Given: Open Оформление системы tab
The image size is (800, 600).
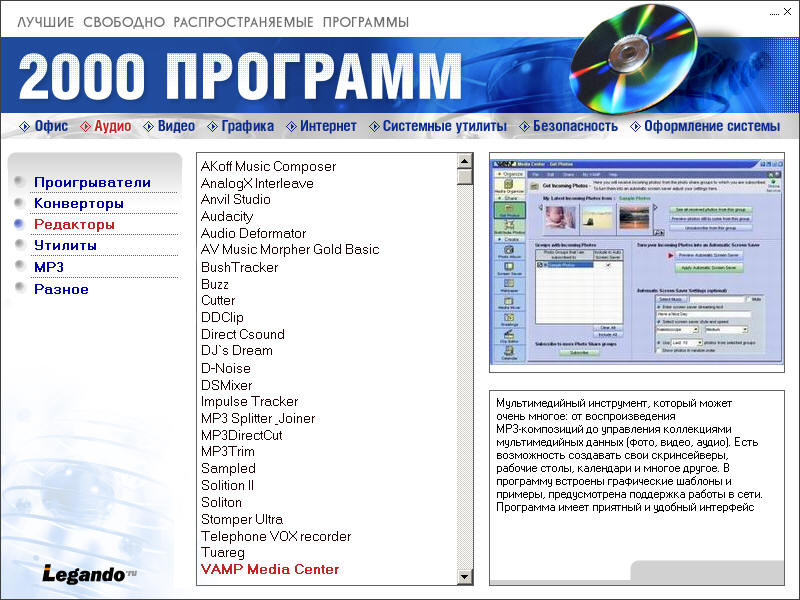Looking at the screenshot, I should point(711,127).
